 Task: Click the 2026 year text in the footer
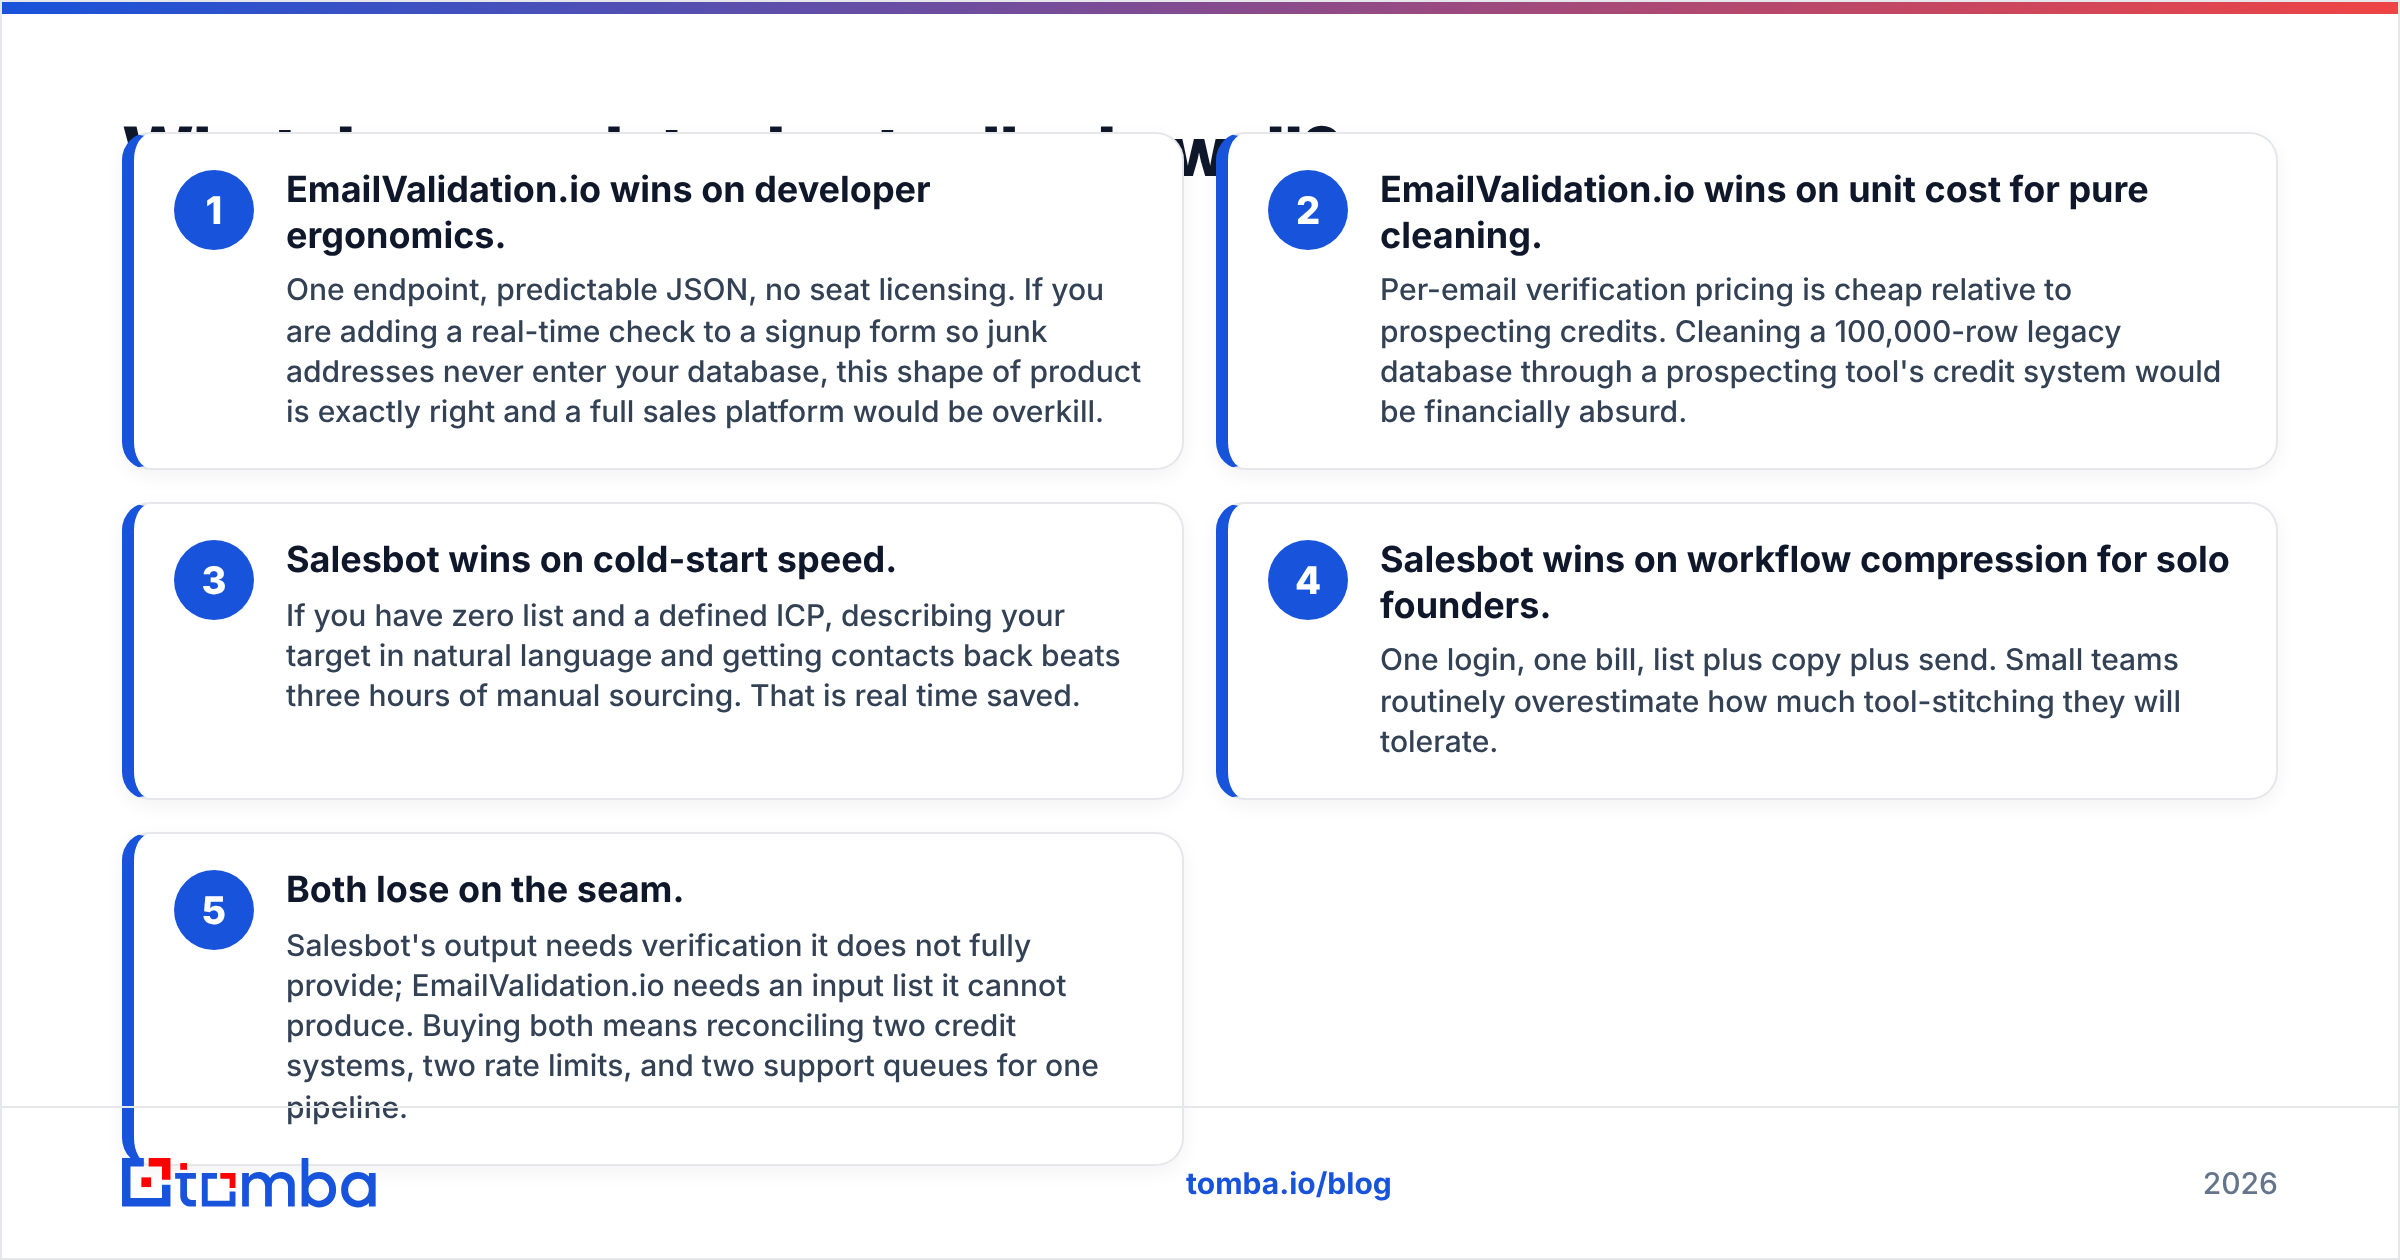(x=2240, y=1184)
